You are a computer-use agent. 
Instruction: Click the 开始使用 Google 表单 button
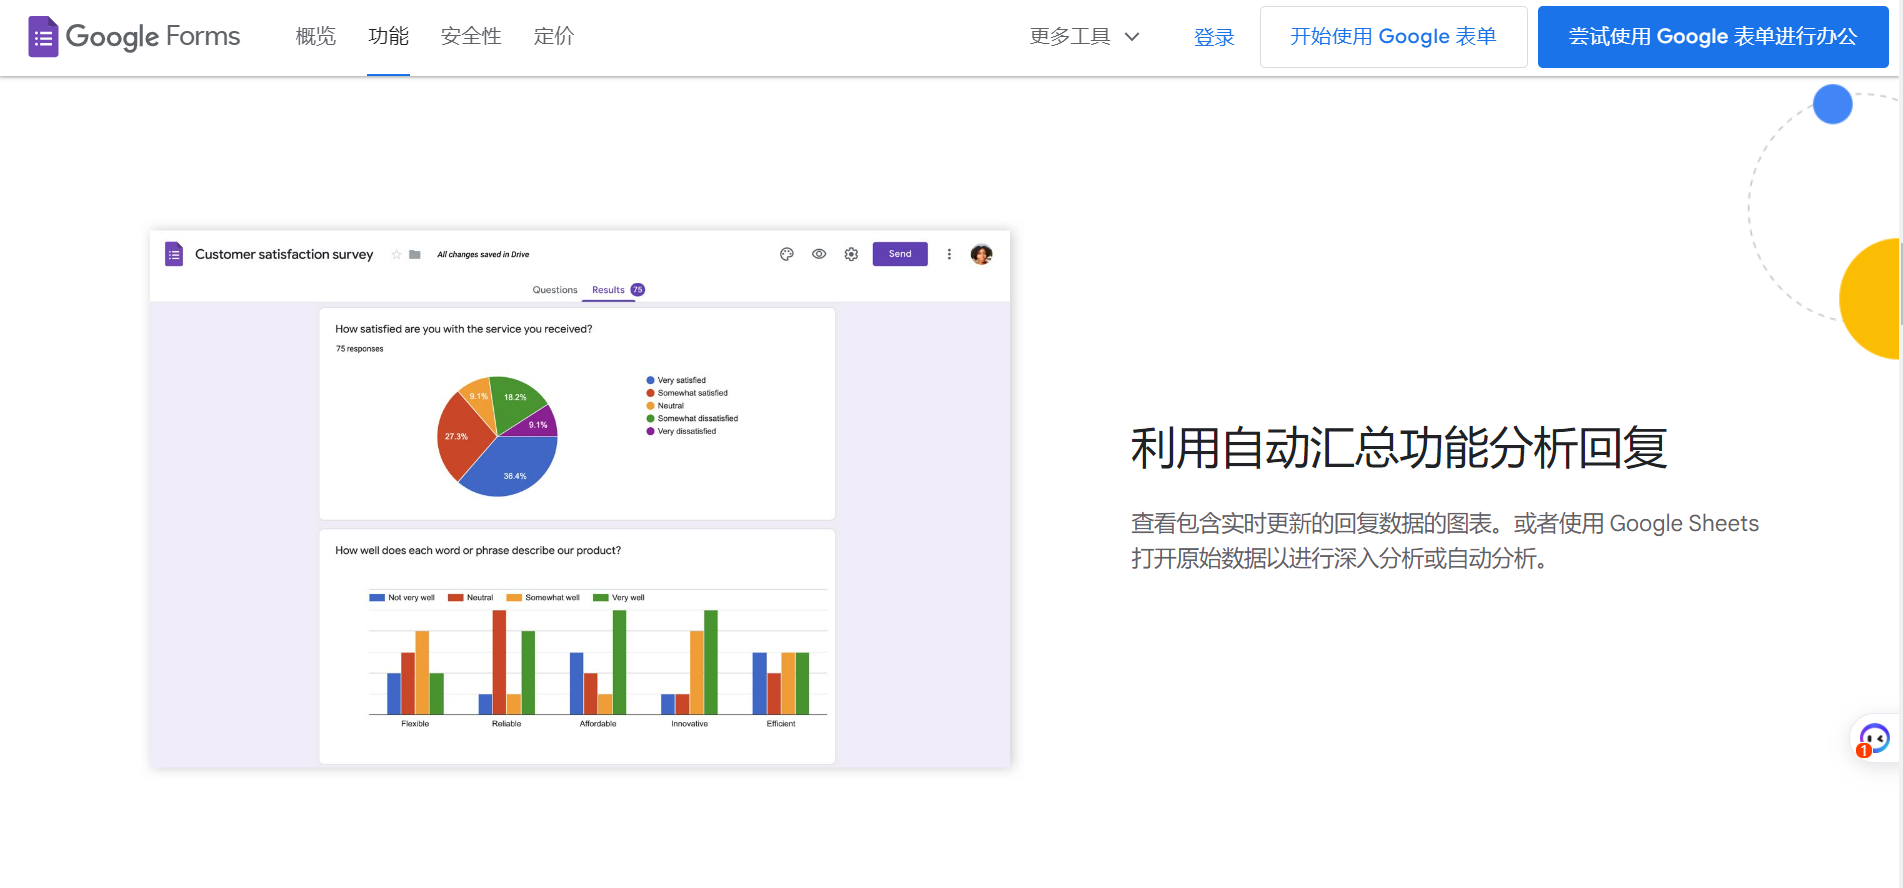pos(1393,37)
